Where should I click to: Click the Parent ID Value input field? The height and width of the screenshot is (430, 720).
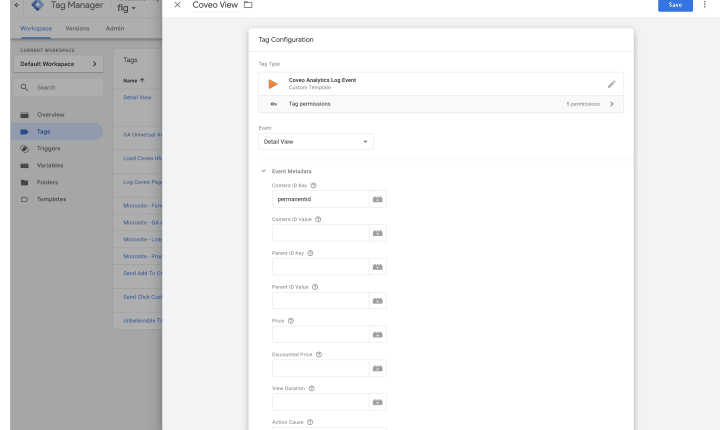(x=321, y=300)
